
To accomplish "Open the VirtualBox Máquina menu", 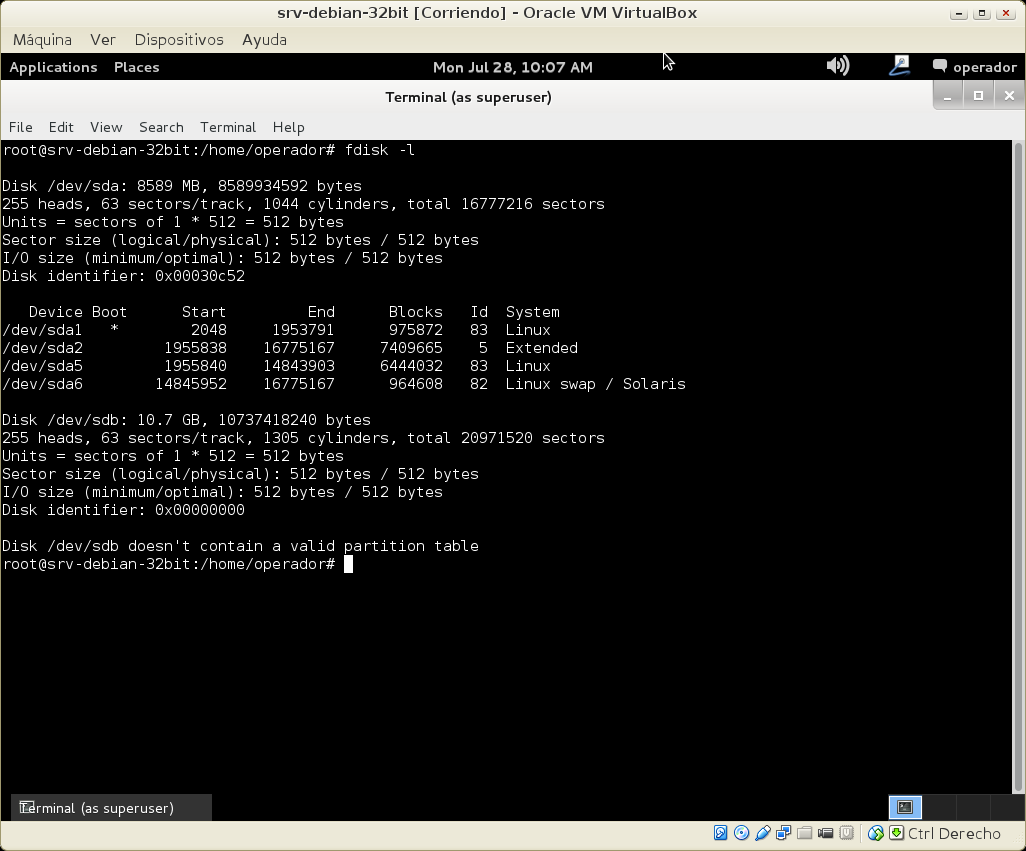I will point(42,40).
